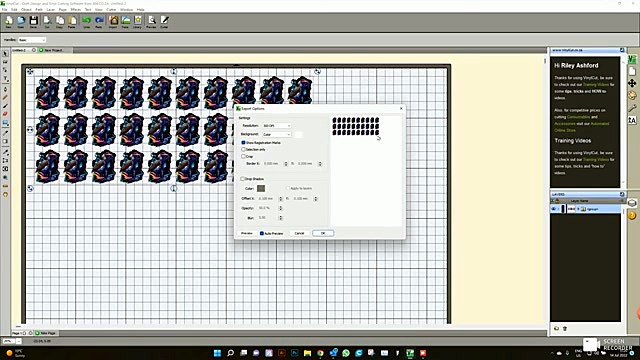Open the File menu

pos(4,9)
